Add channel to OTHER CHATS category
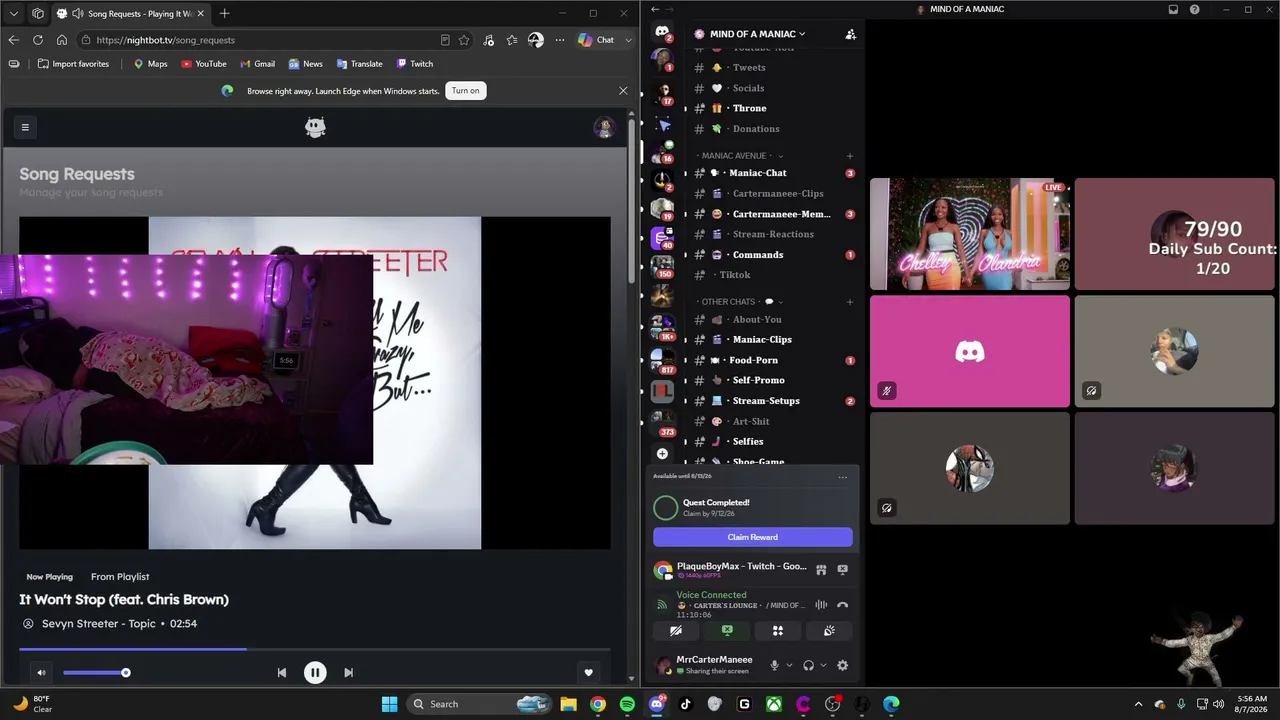This screenshot has width=1280, height=720. click(x=850, y=302)
